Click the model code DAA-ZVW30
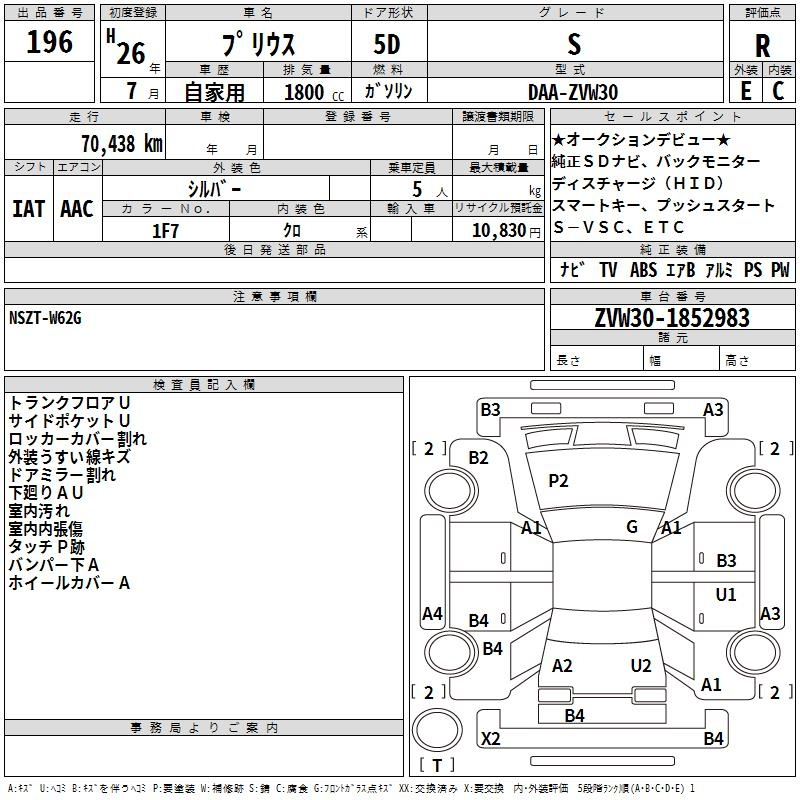Viewport: 800px width, 800px height. point(573,92)
